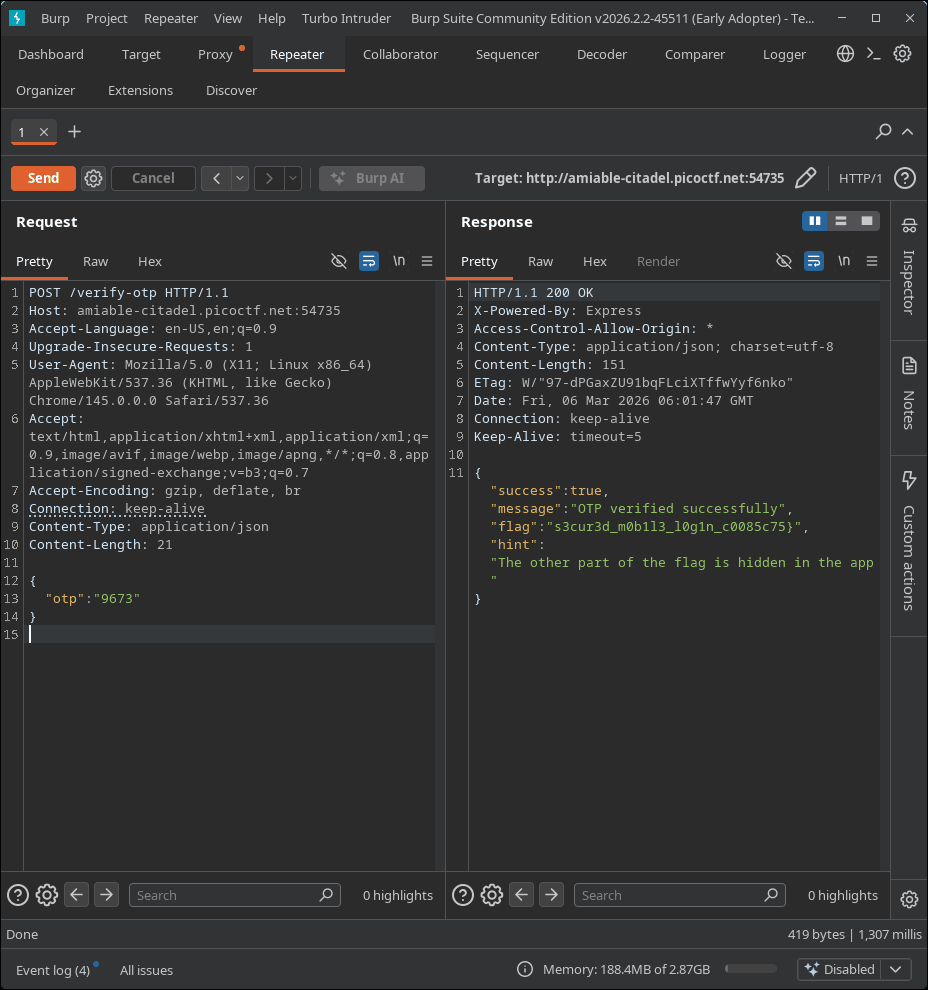Screen dimensions: 928x990
Task: Switch to the Proxy tab
Action: click(x=215, y=54)
